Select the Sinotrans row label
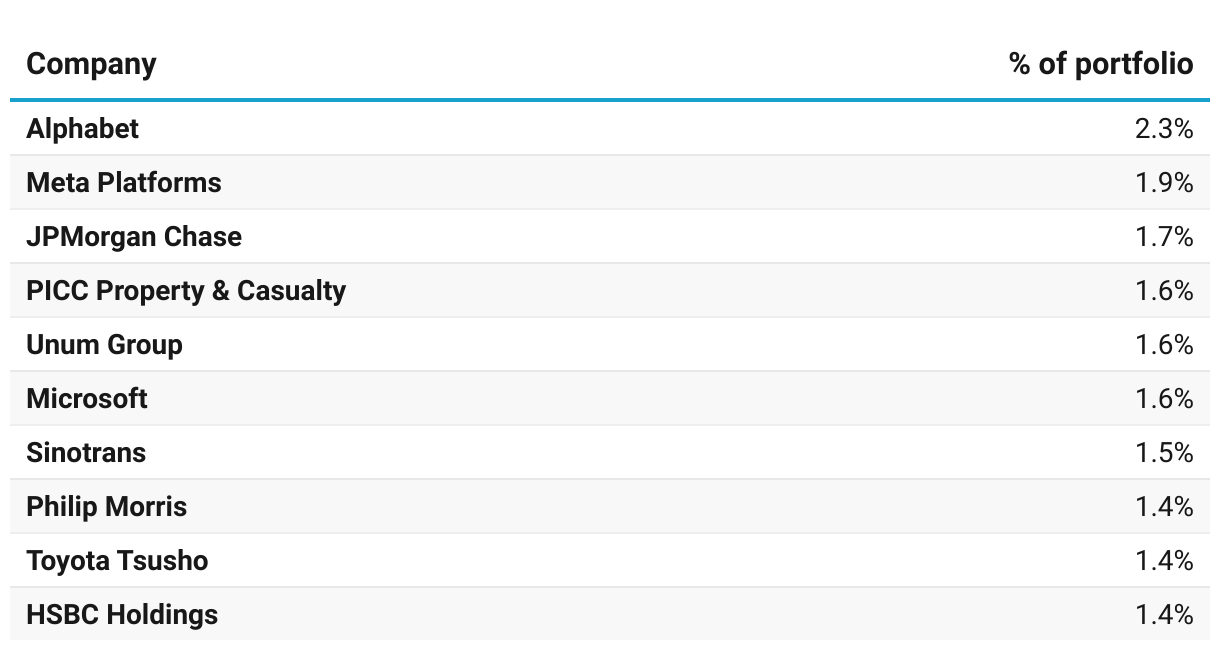The height and width of the screenshot is (650, 1220). 86,453
